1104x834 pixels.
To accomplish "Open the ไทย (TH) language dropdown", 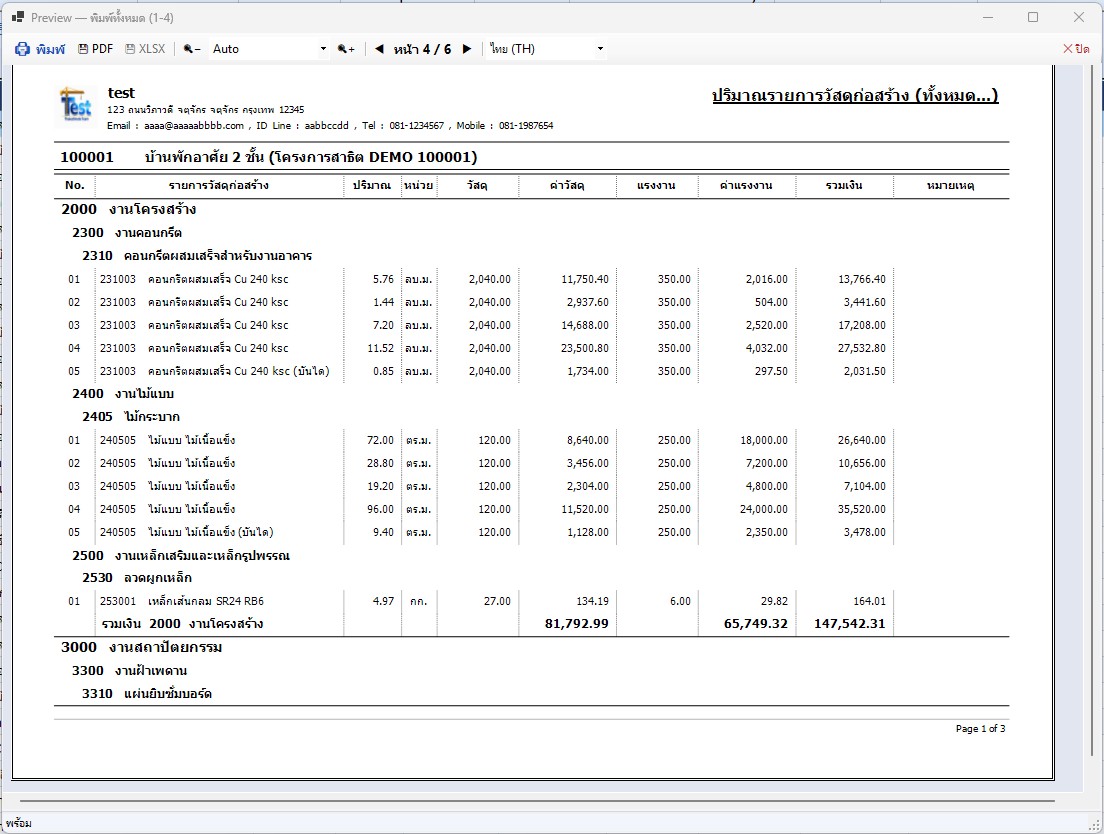I will [x=546, y=49].
